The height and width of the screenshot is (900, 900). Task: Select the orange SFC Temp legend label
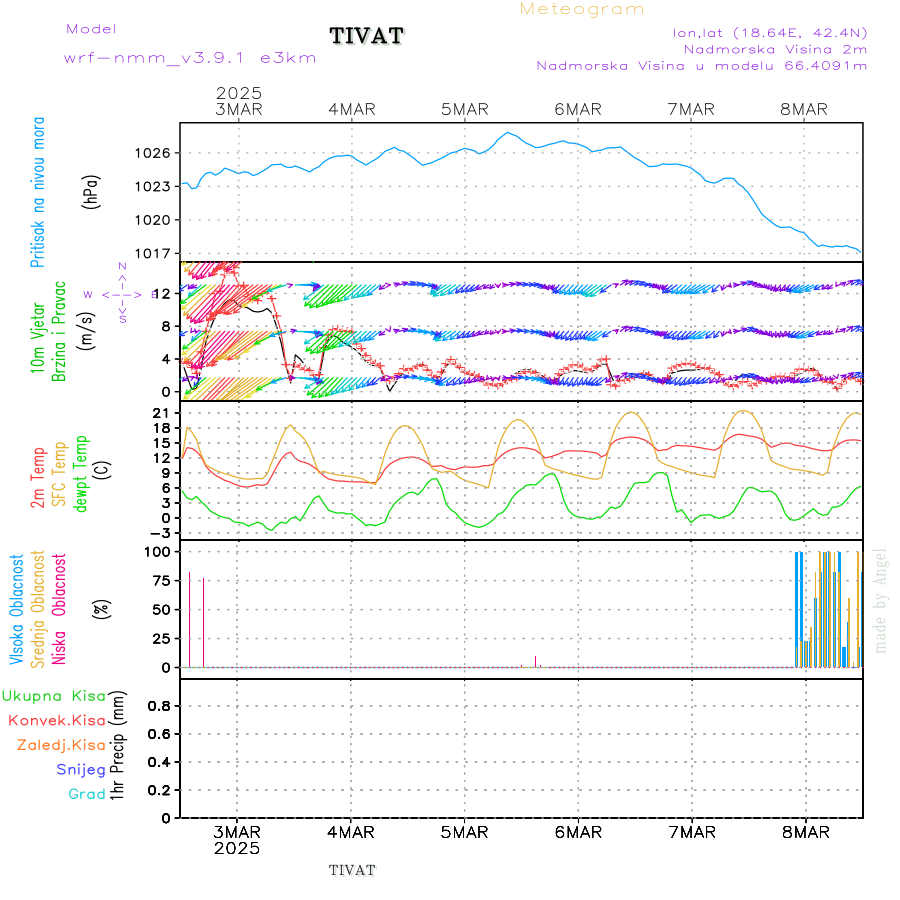59,474
